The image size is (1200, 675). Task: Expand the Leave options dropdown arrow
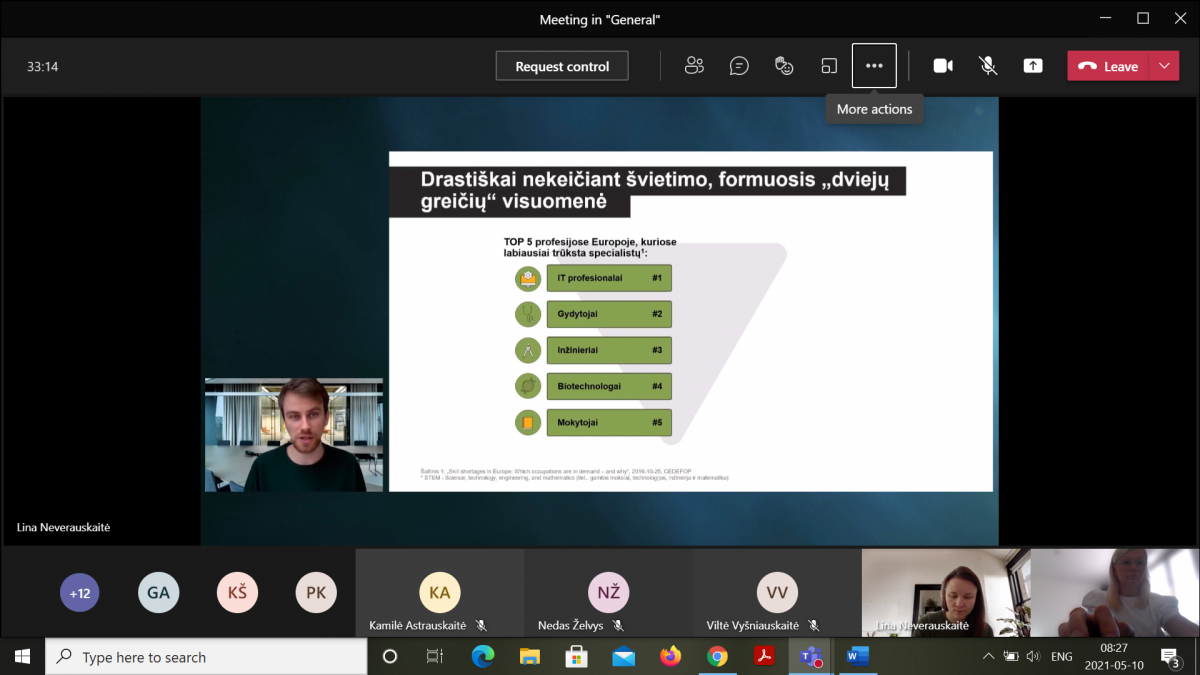click(x=1163, y=66)
